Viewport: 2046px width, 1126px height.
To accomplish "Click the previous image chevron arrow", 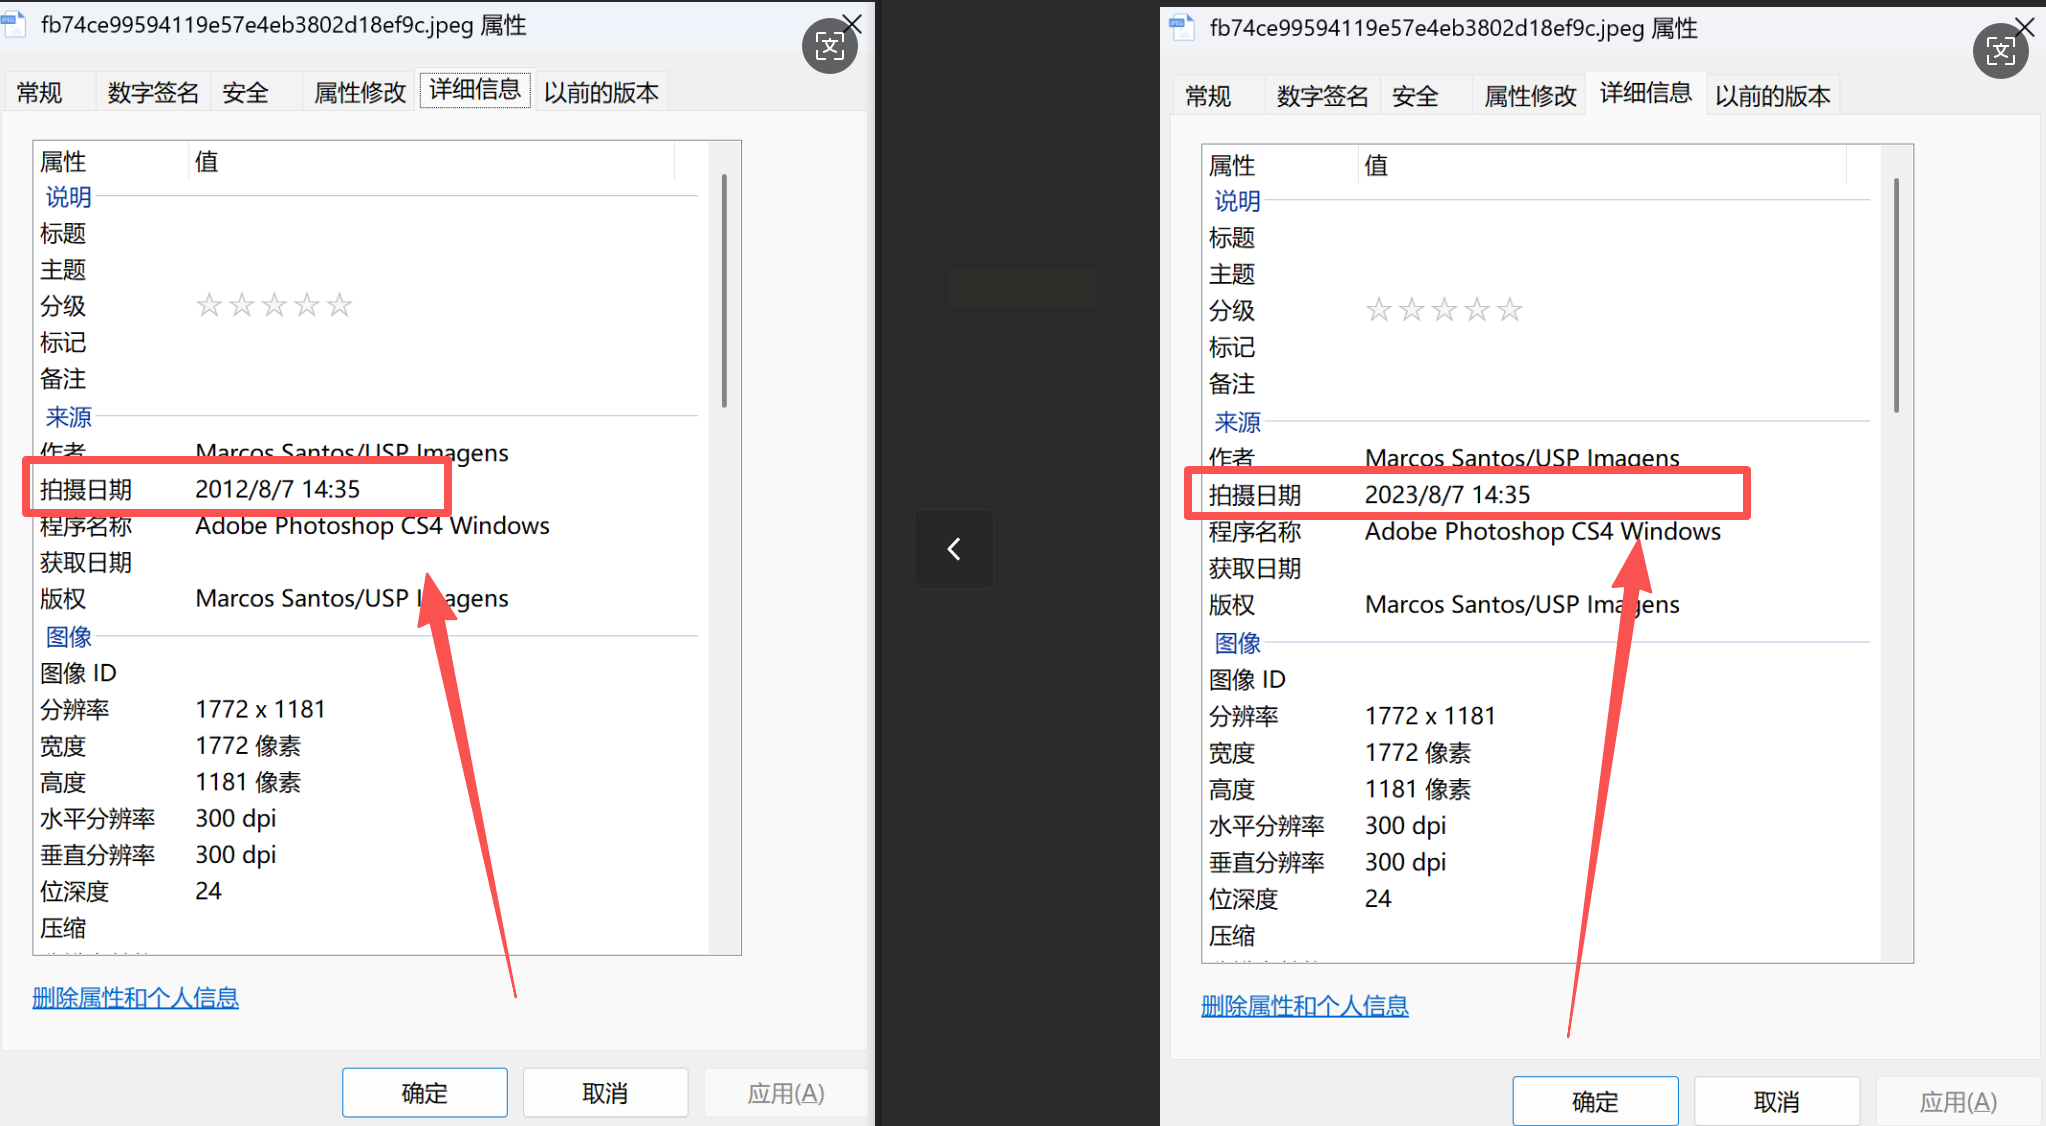I will pyautogui.click(x=954, y=549).
